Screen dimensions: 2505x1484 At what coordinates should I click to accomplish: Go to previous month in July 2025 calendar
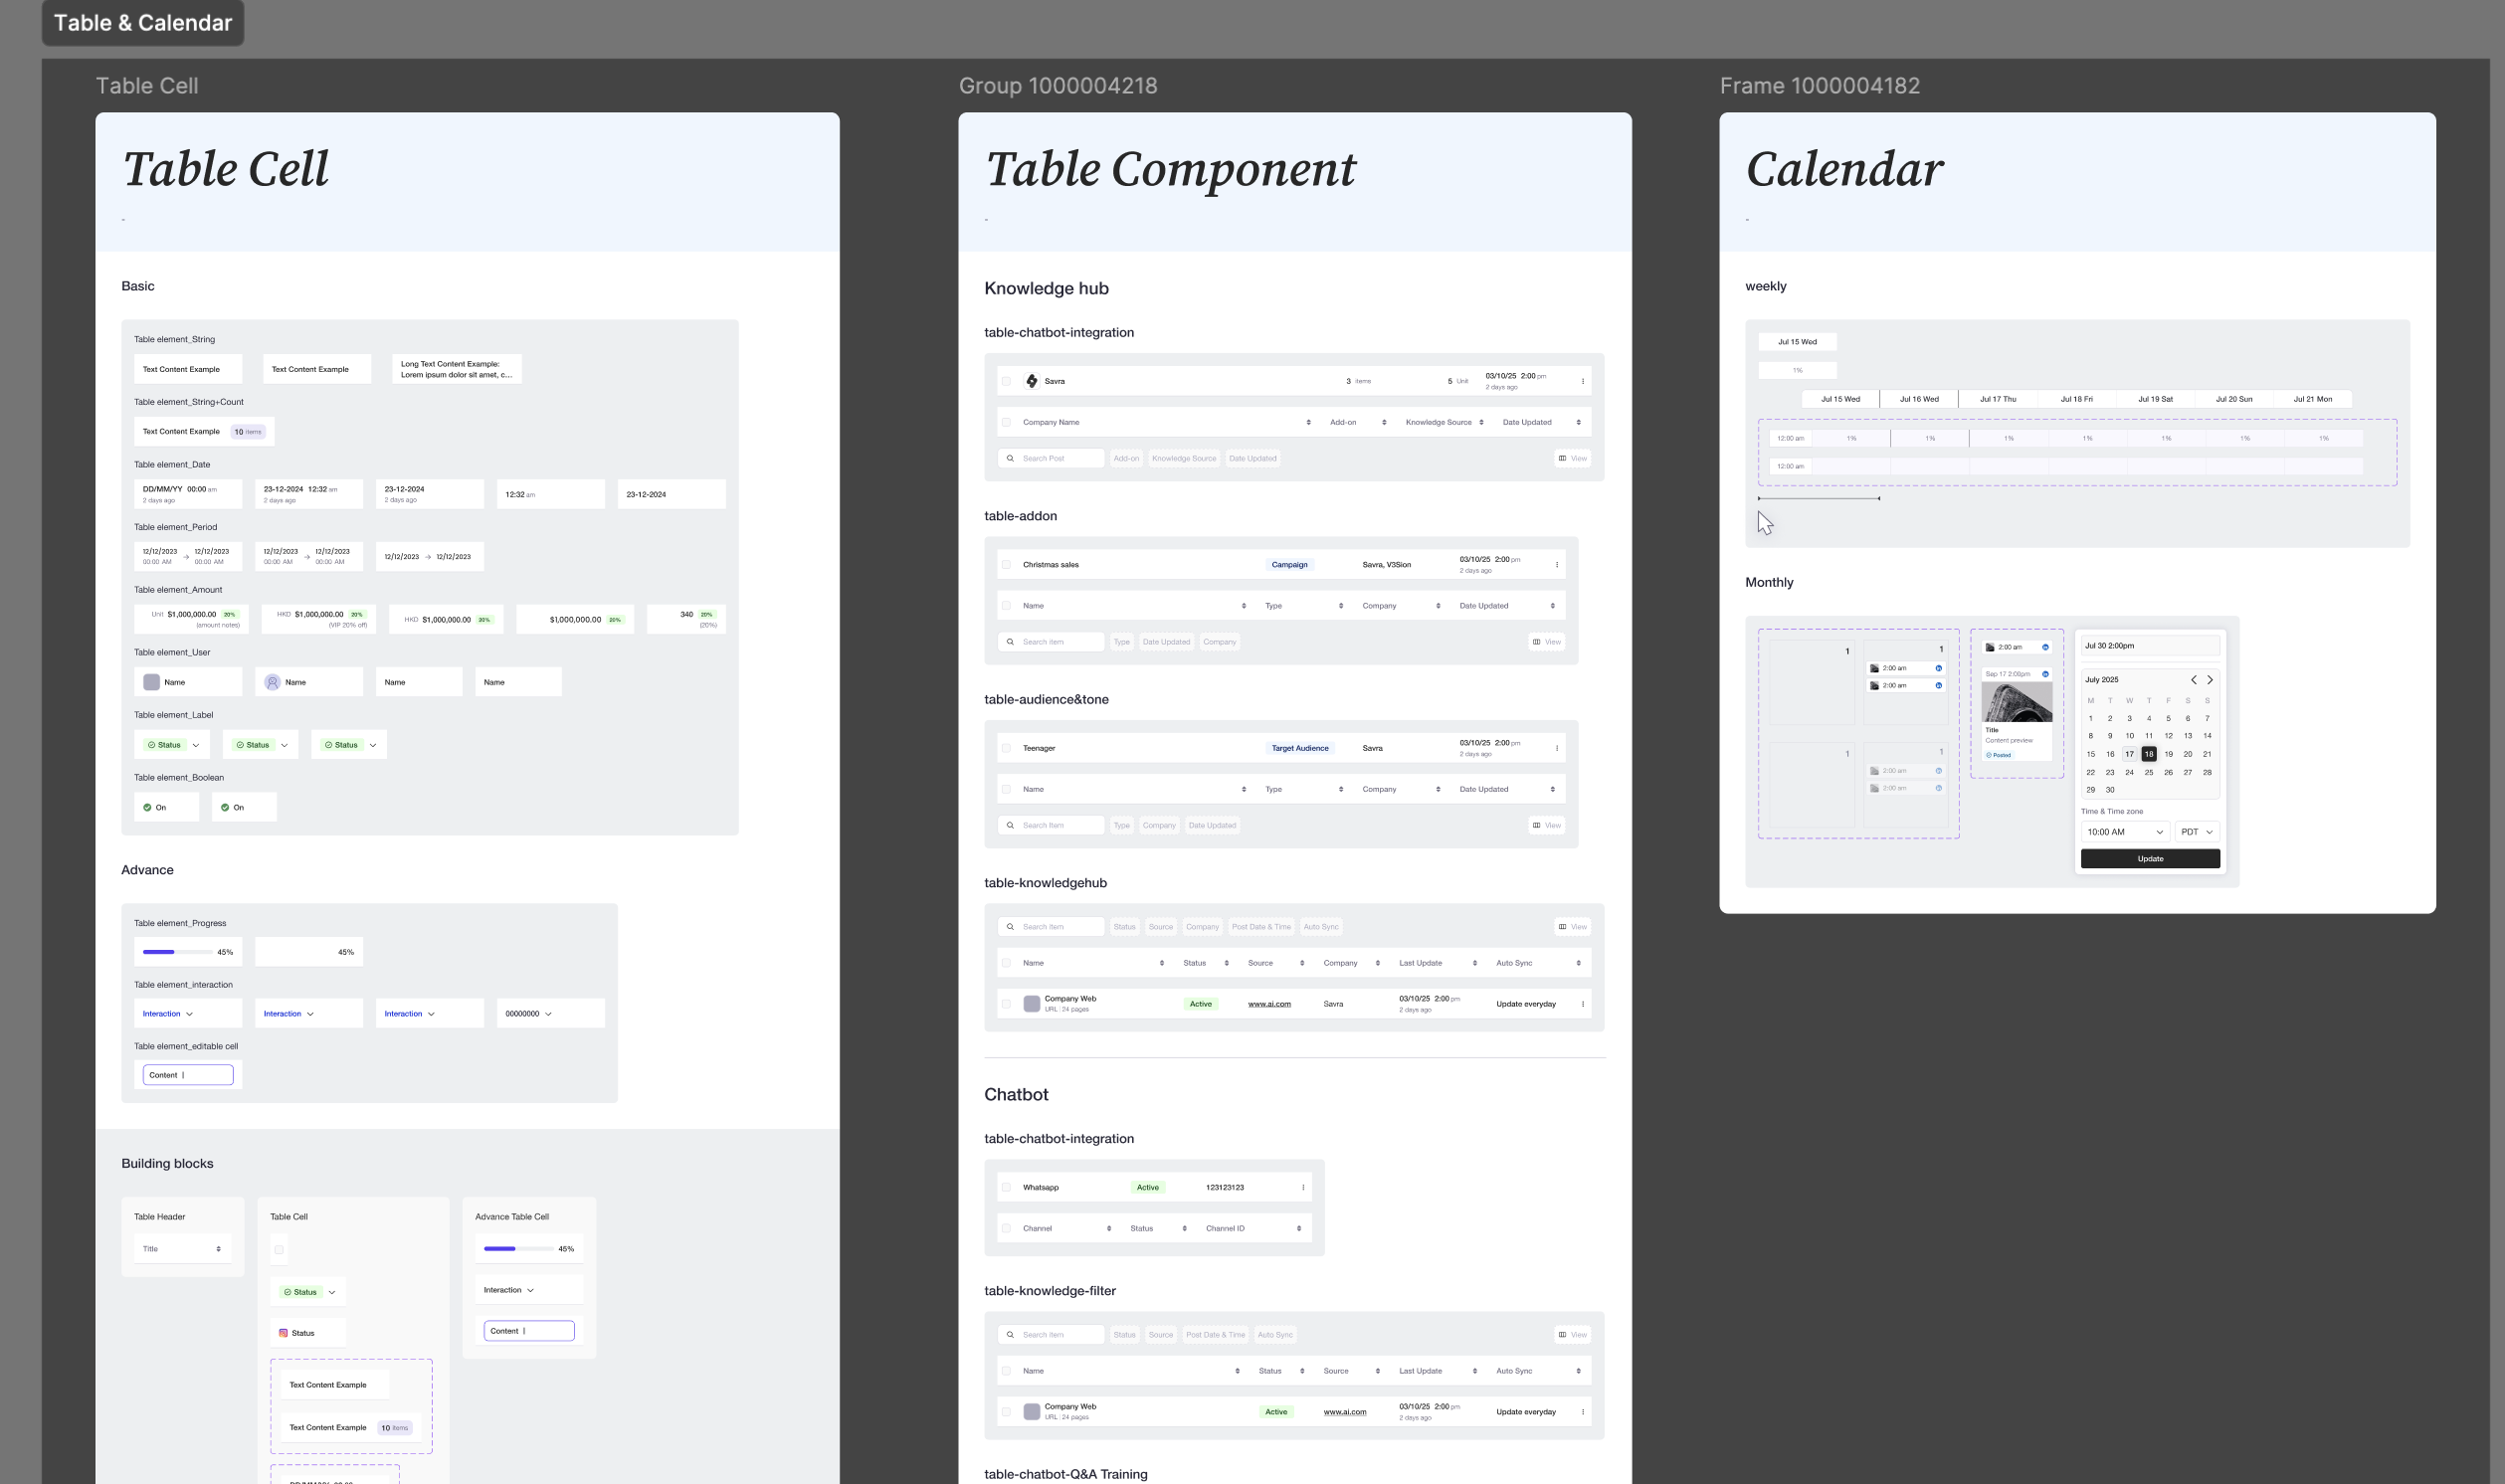pyautogui.click(x=2194, y=680)
